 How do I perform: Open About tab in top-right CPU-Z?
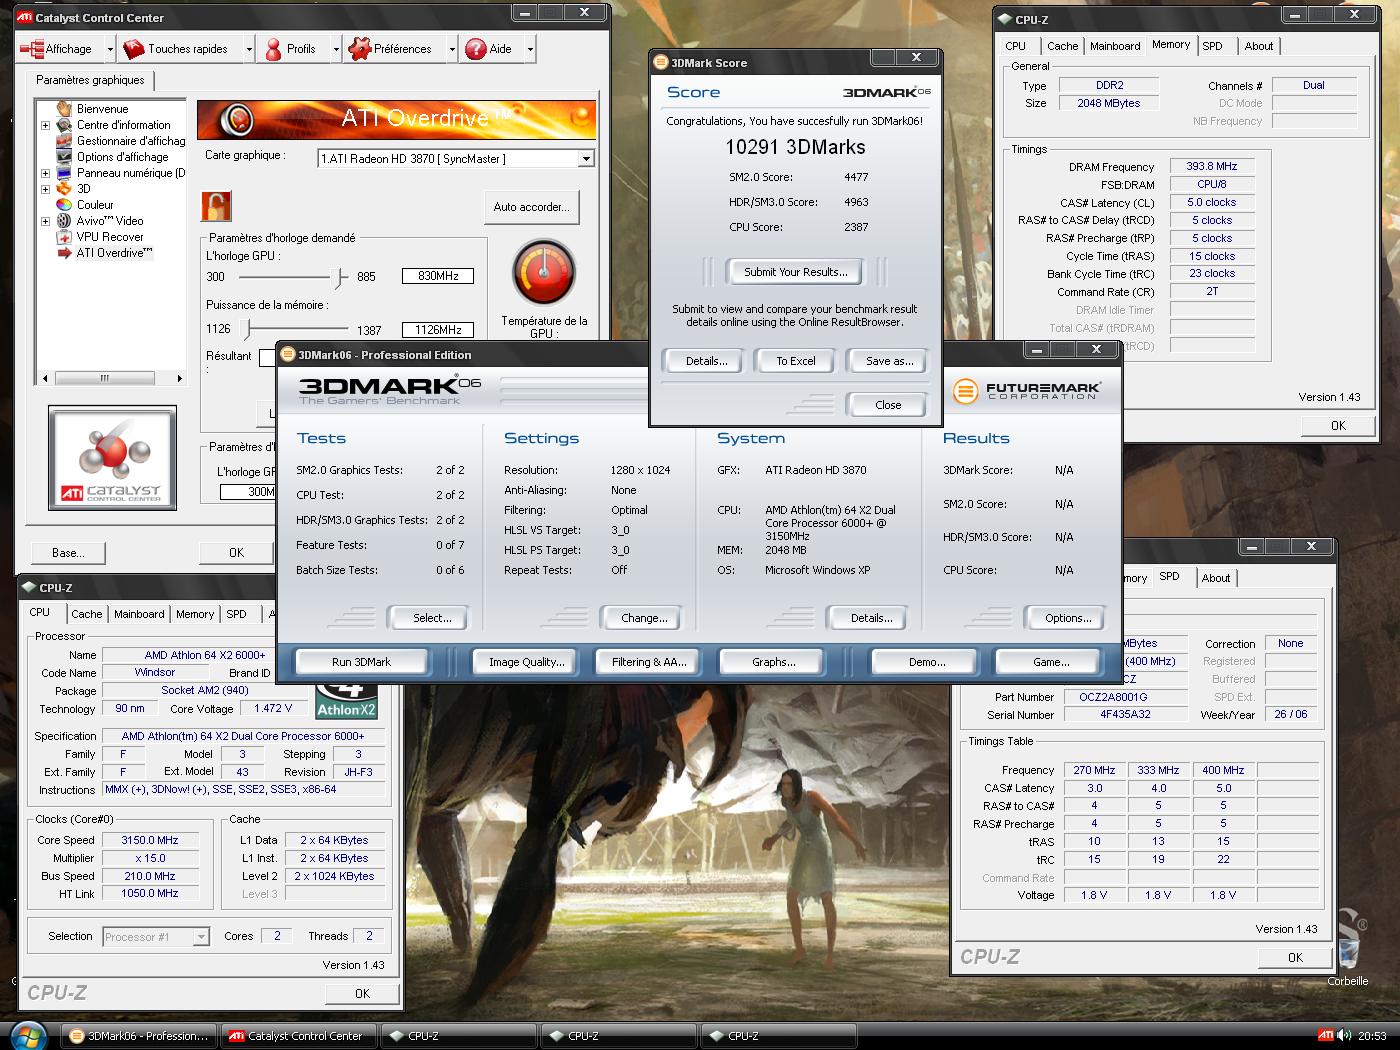coord(1259,46)
